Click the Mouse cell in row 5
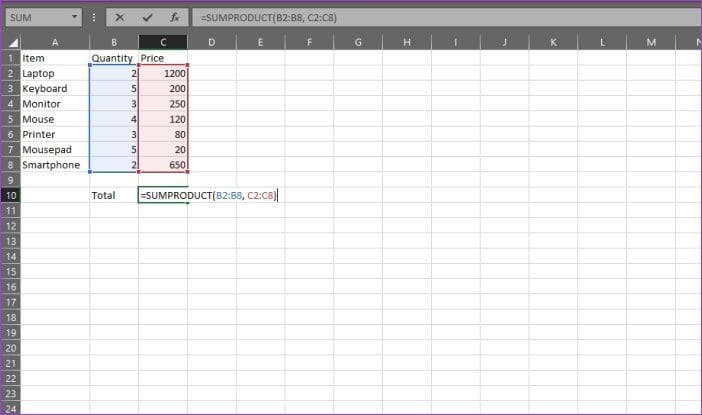 click(55, 119)
